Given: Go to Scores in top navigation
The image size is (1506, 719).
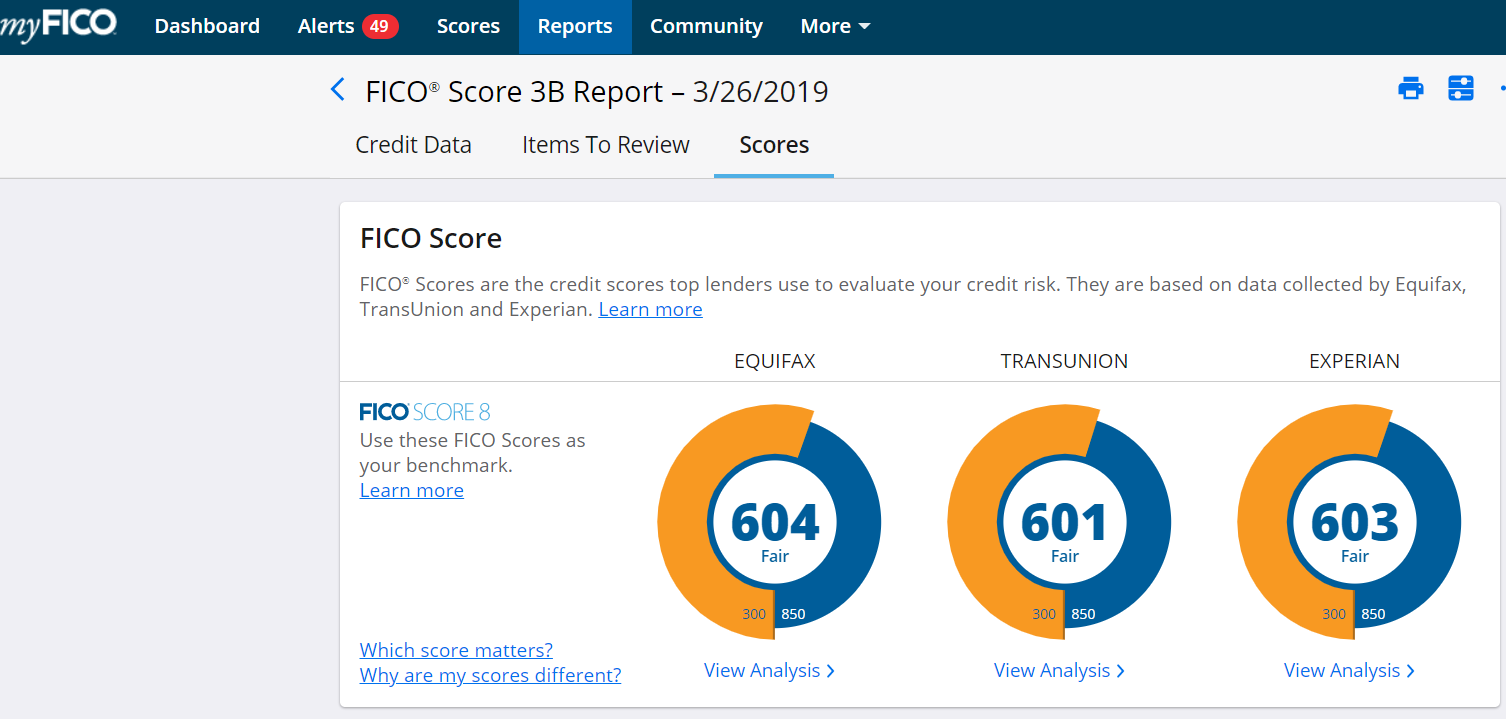Looking at the screenshot, I should pyautogui.click(x=468, y=27).
